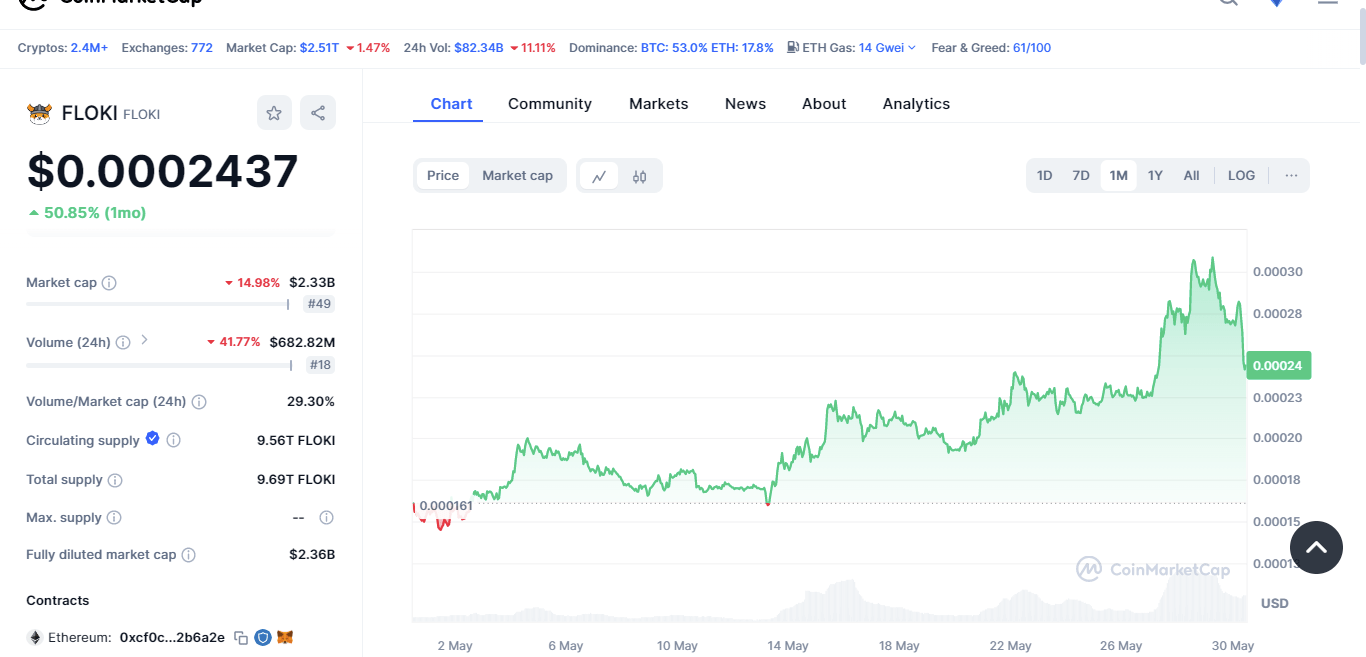Click Fully diluted market cap info icon
The height and width of the screenshot is (657, 1366).
[189, 555]
